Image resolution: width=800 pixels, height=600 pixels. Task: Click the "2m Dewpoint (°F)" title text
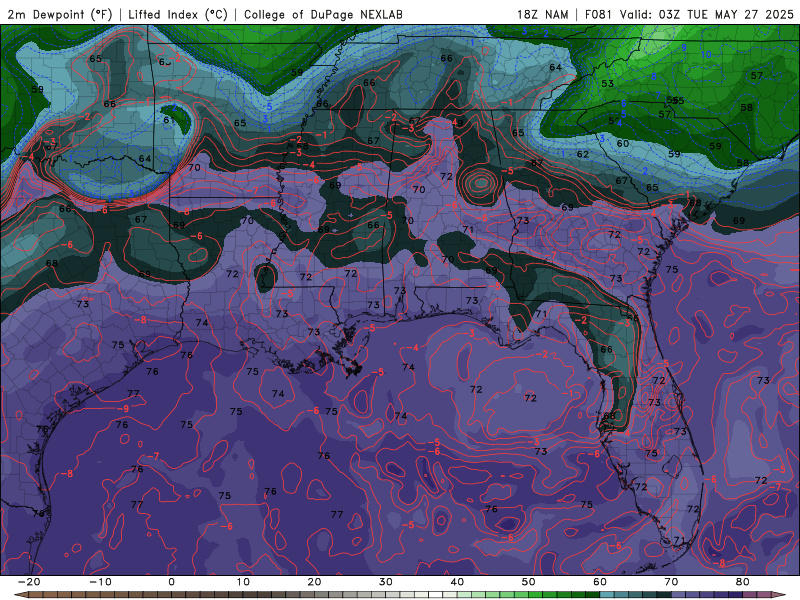60,14
